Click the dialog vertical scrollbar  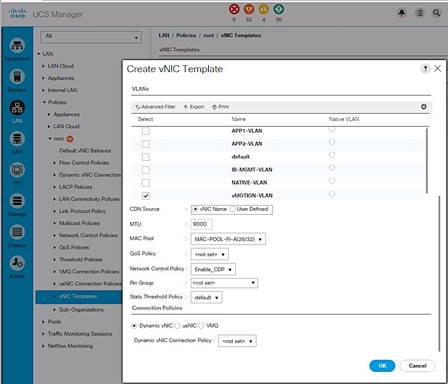coord(439,273)
